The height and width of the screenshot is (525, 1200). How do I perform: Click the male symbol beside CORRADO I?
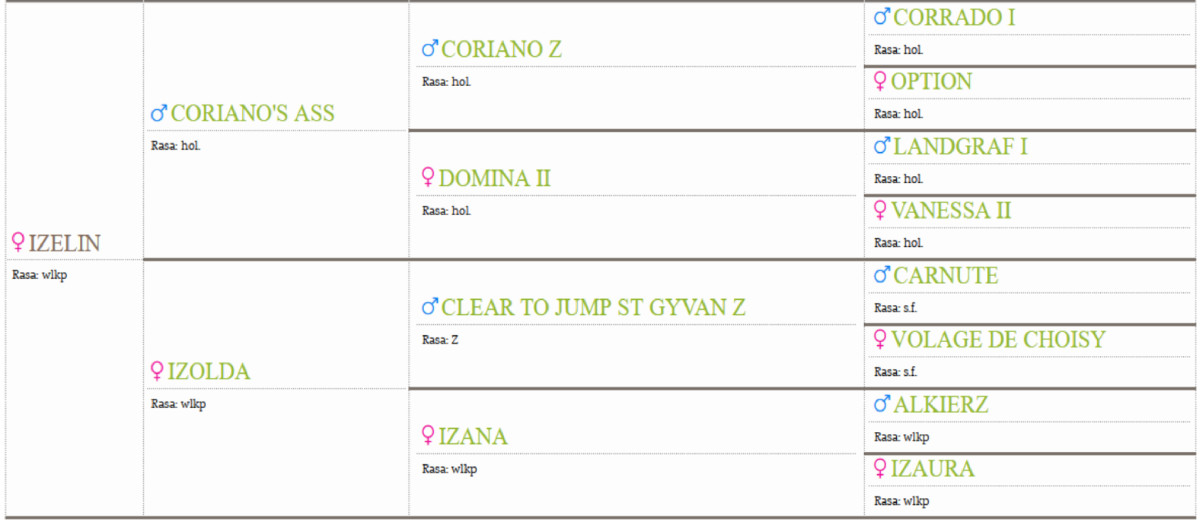(882, 18)
